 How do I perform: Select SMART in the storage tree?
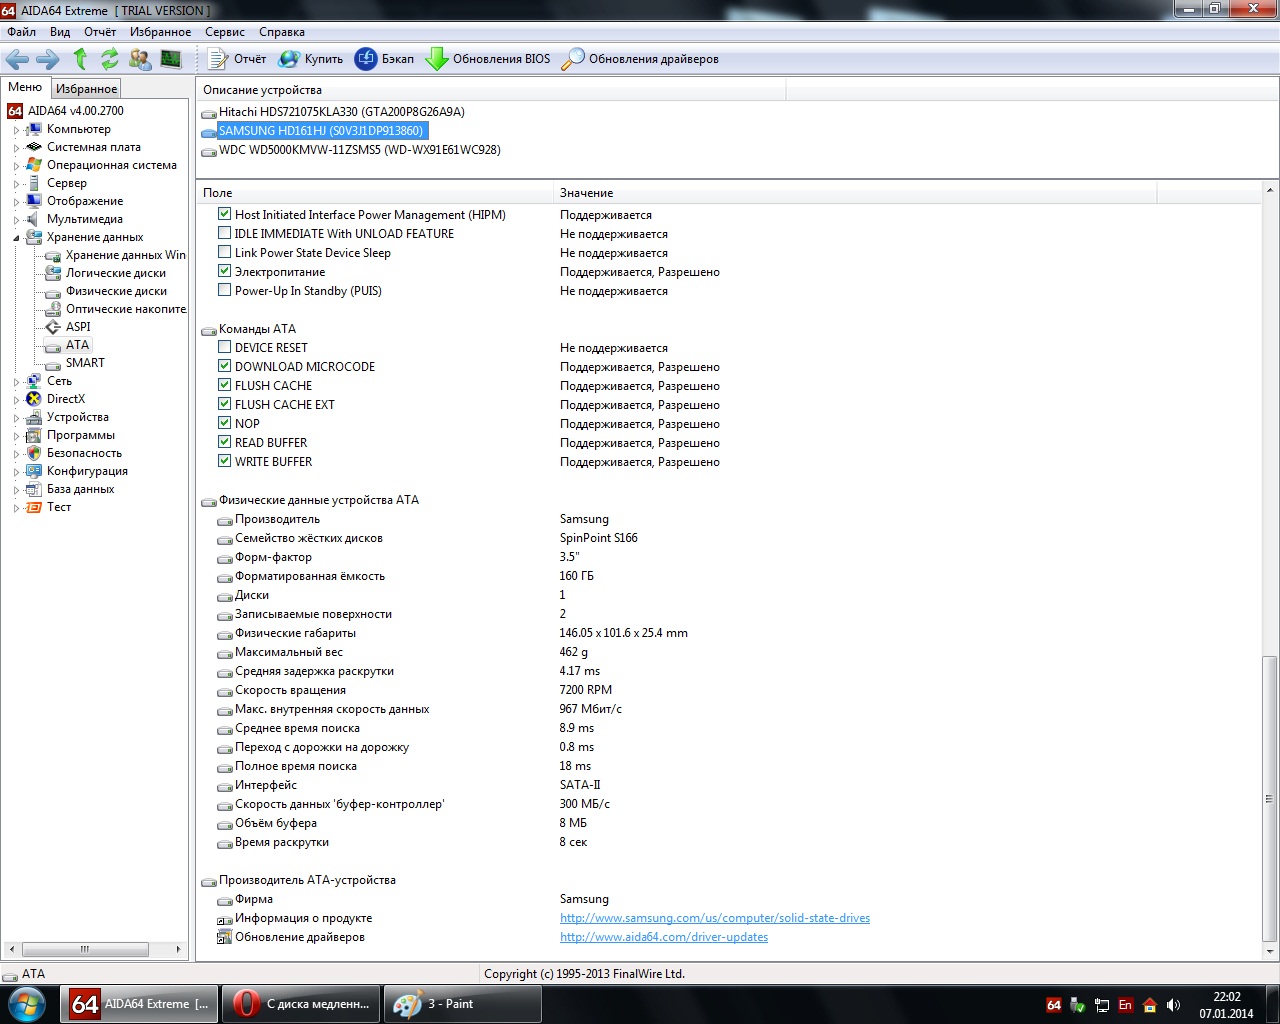click(85, 363)
